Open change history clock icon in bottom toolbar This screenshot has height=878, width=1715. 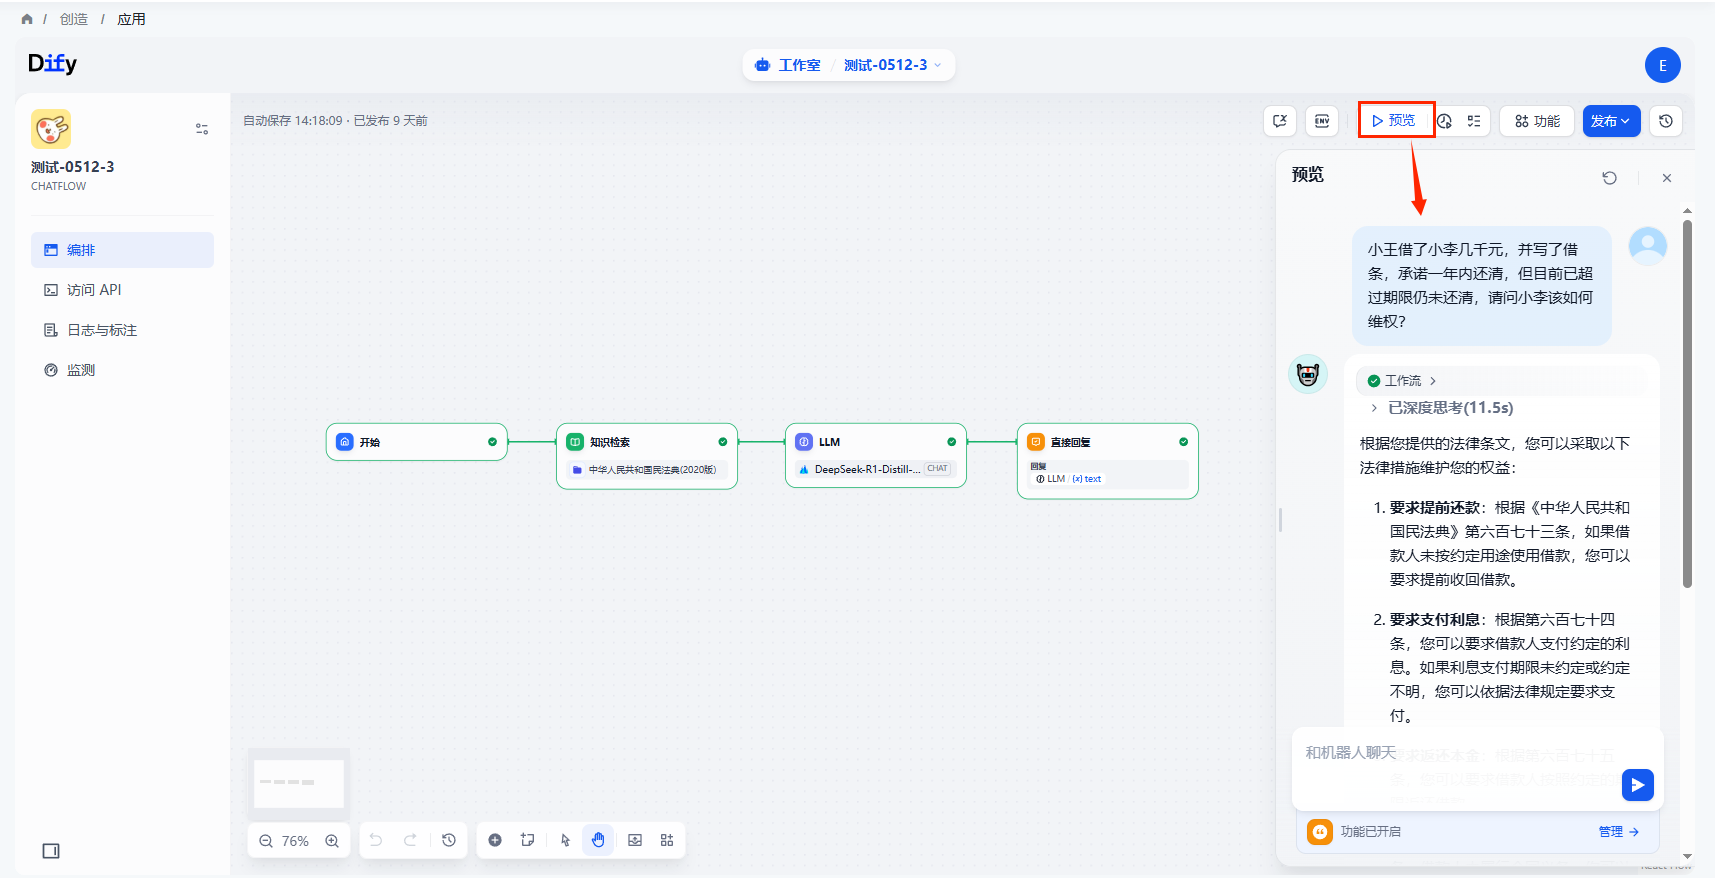[x=449, y=840]
